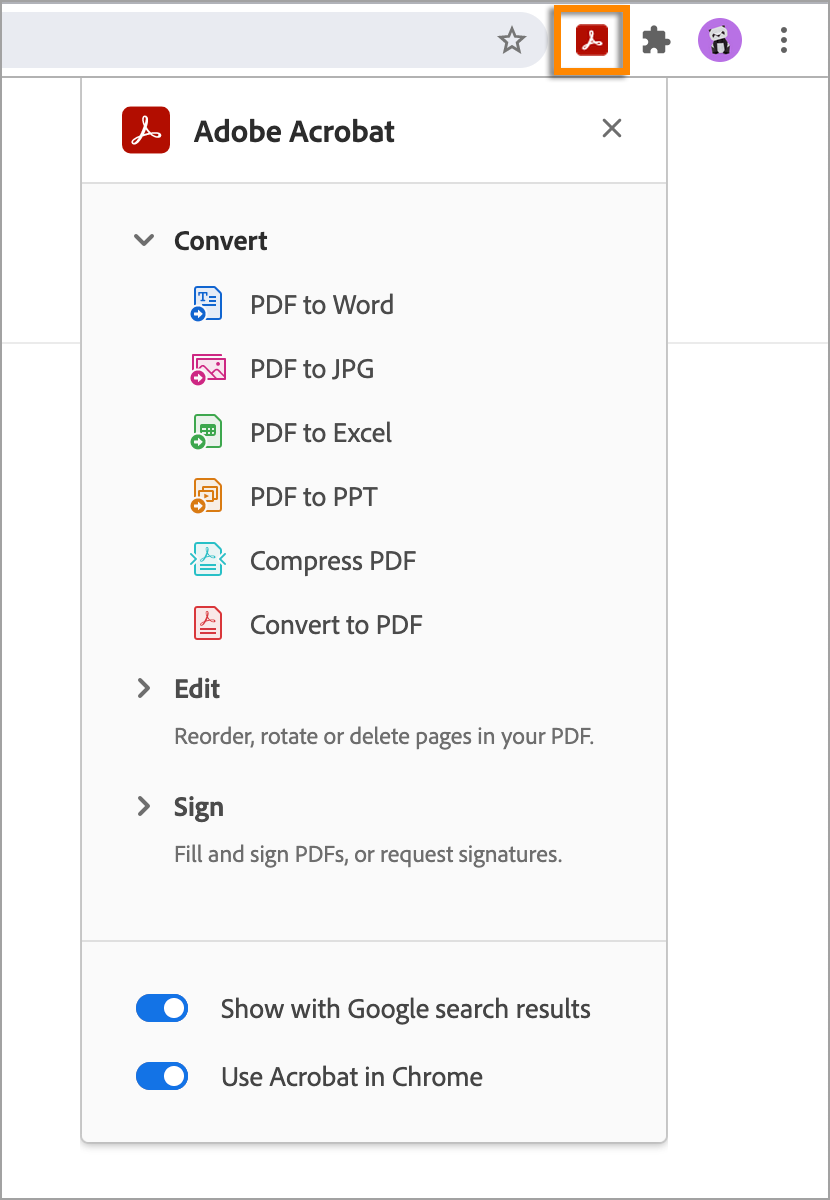The image size is (830, 1200).
Task: Close the Adobe Acrobat popup
Action: (x=611, y=128)
